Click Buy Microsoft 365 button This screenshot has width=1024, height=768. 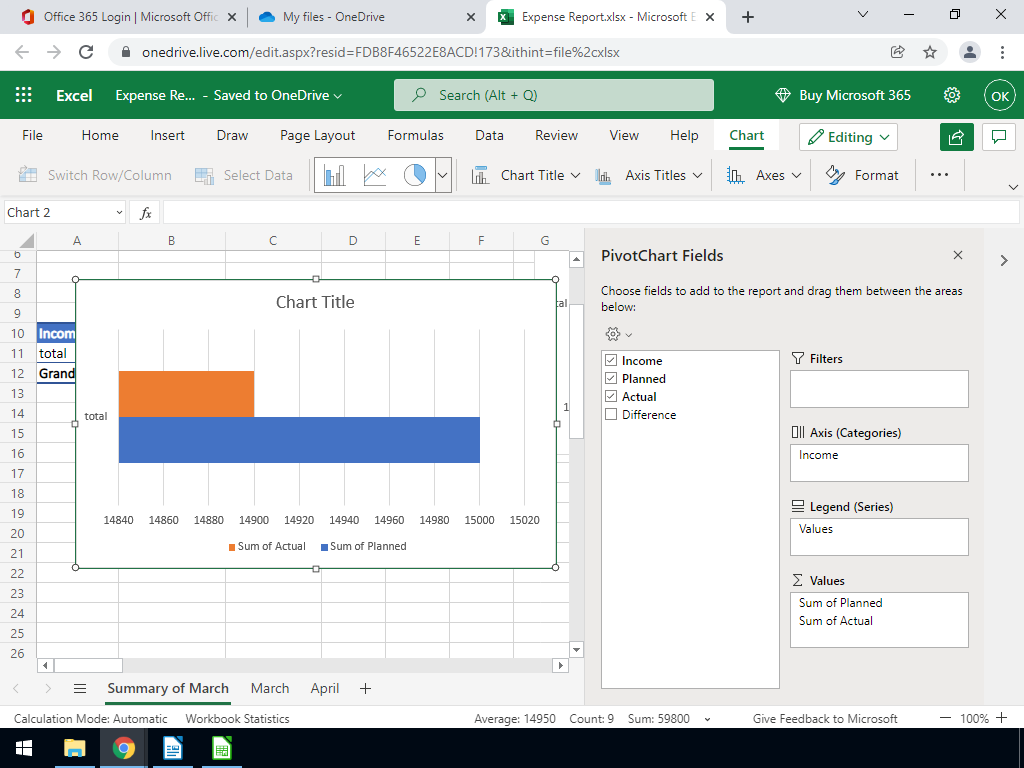coord(843,95)
